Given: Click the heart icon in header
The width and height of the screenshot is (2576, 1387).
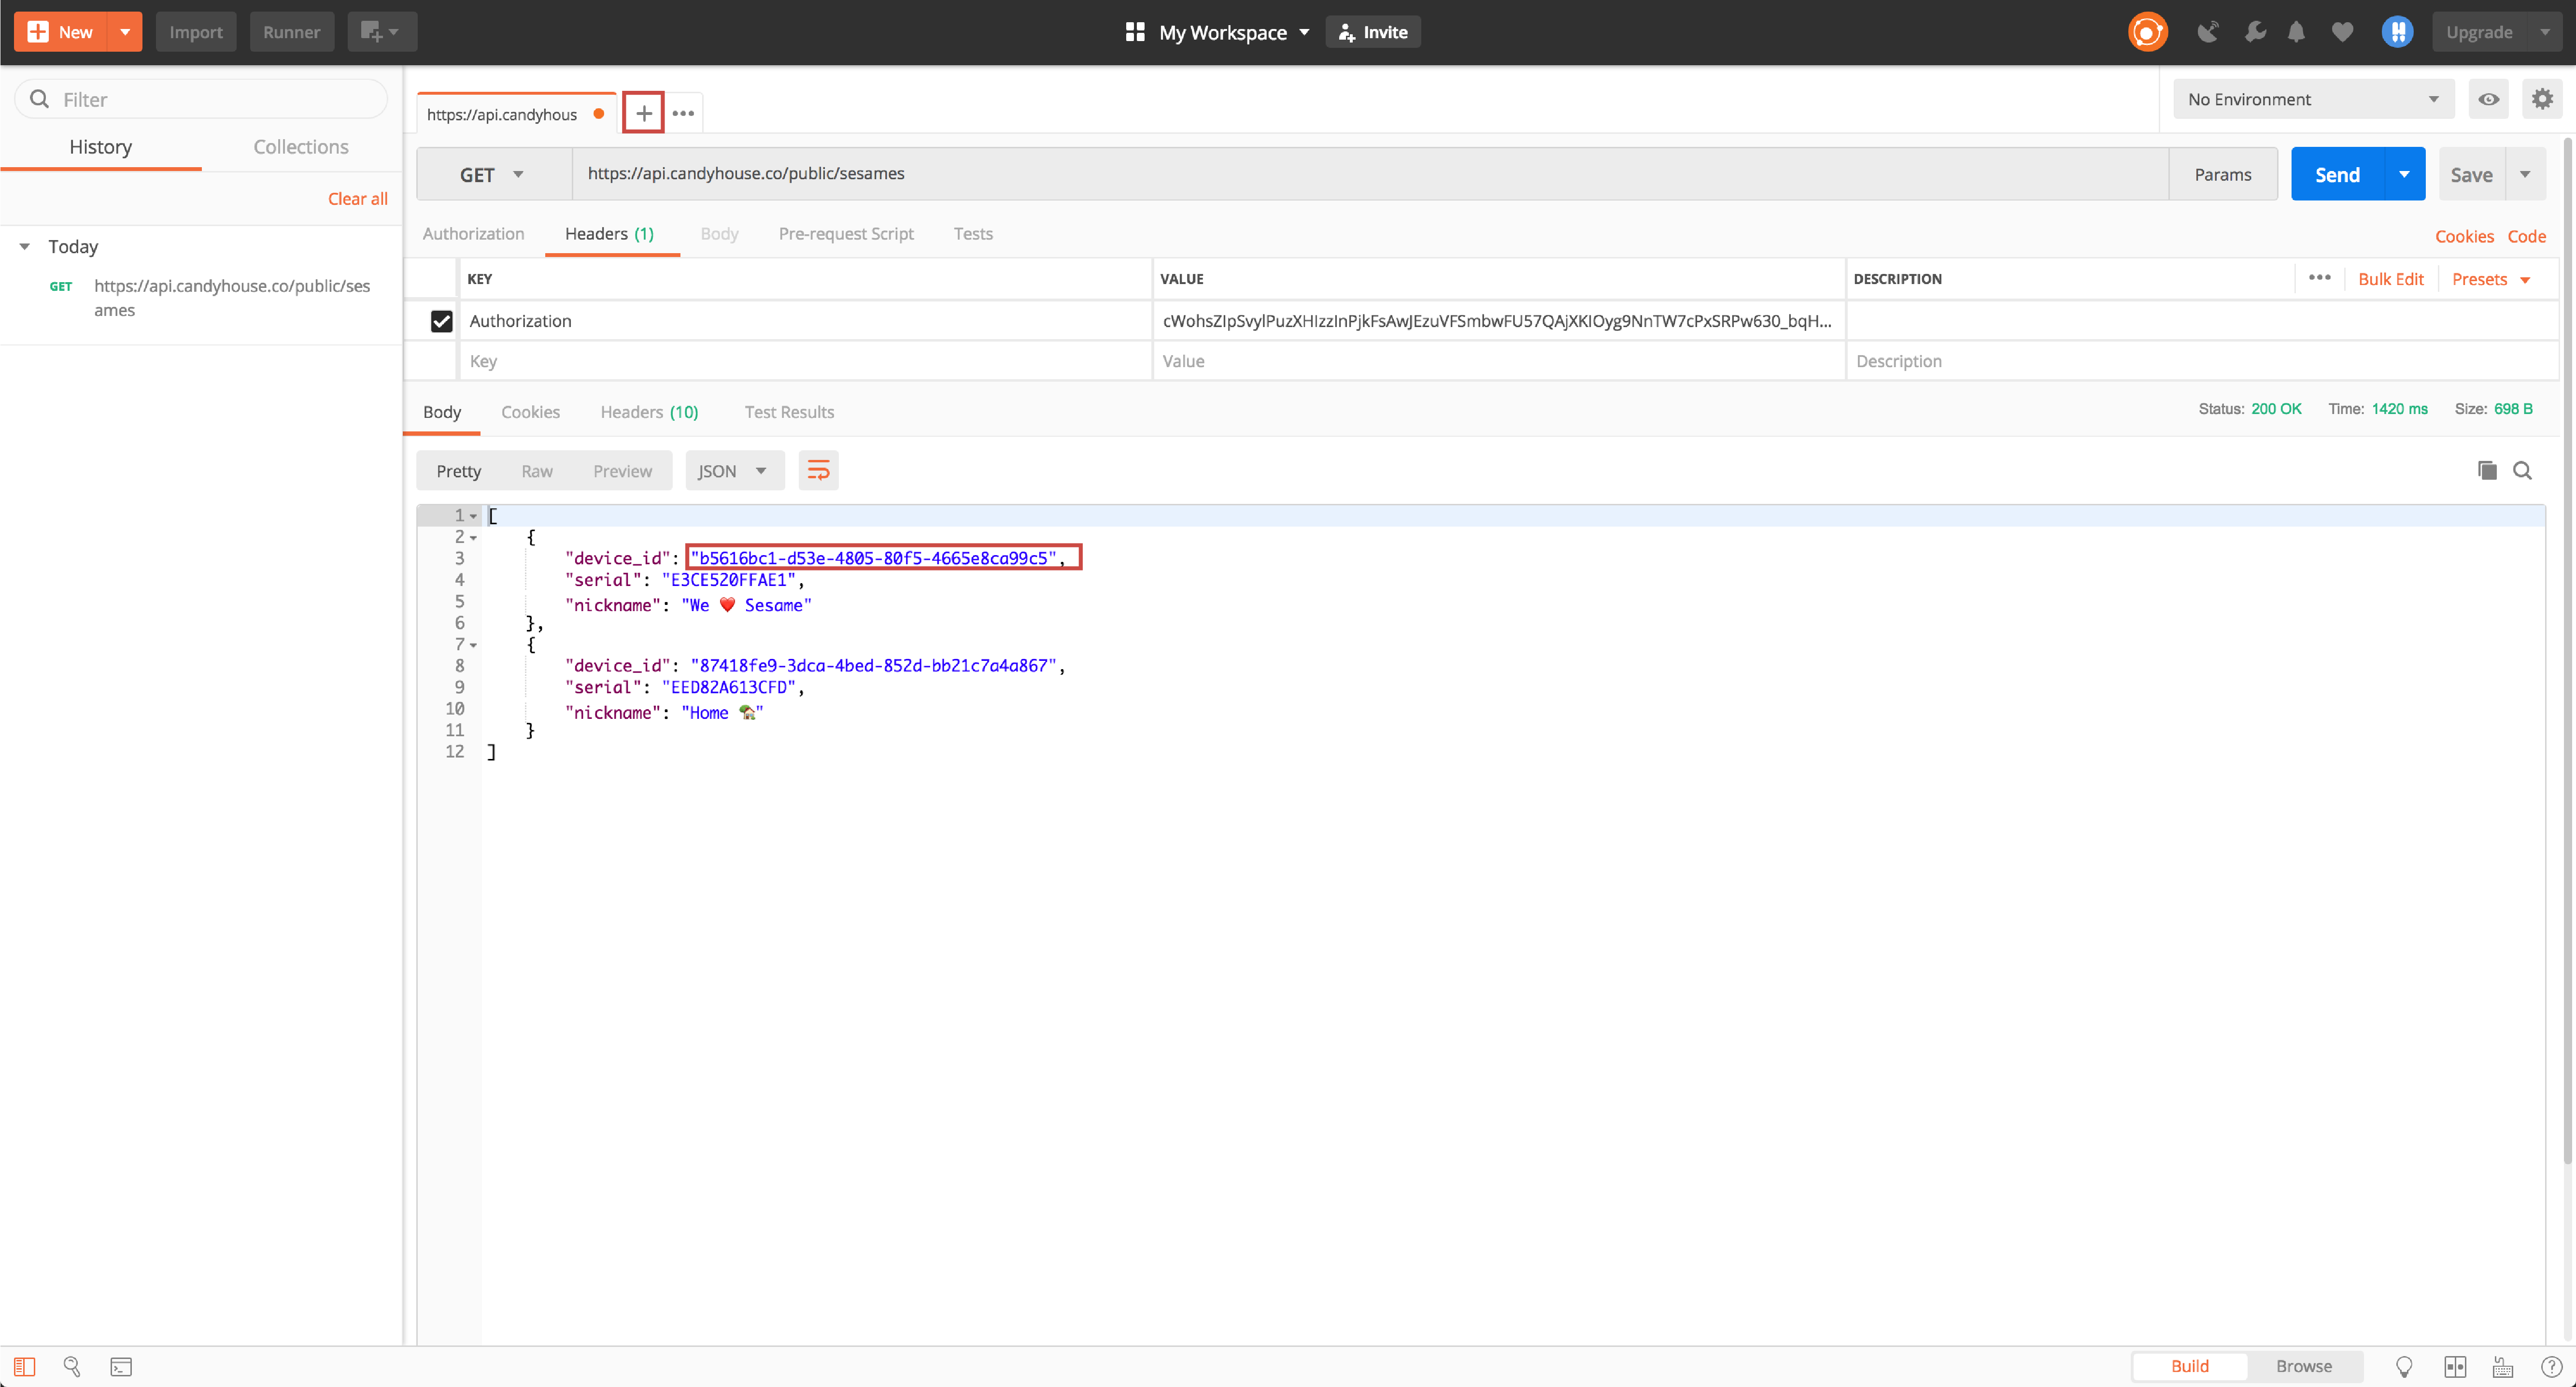Looking at the screenshot, I should [x=2342, y=32].
